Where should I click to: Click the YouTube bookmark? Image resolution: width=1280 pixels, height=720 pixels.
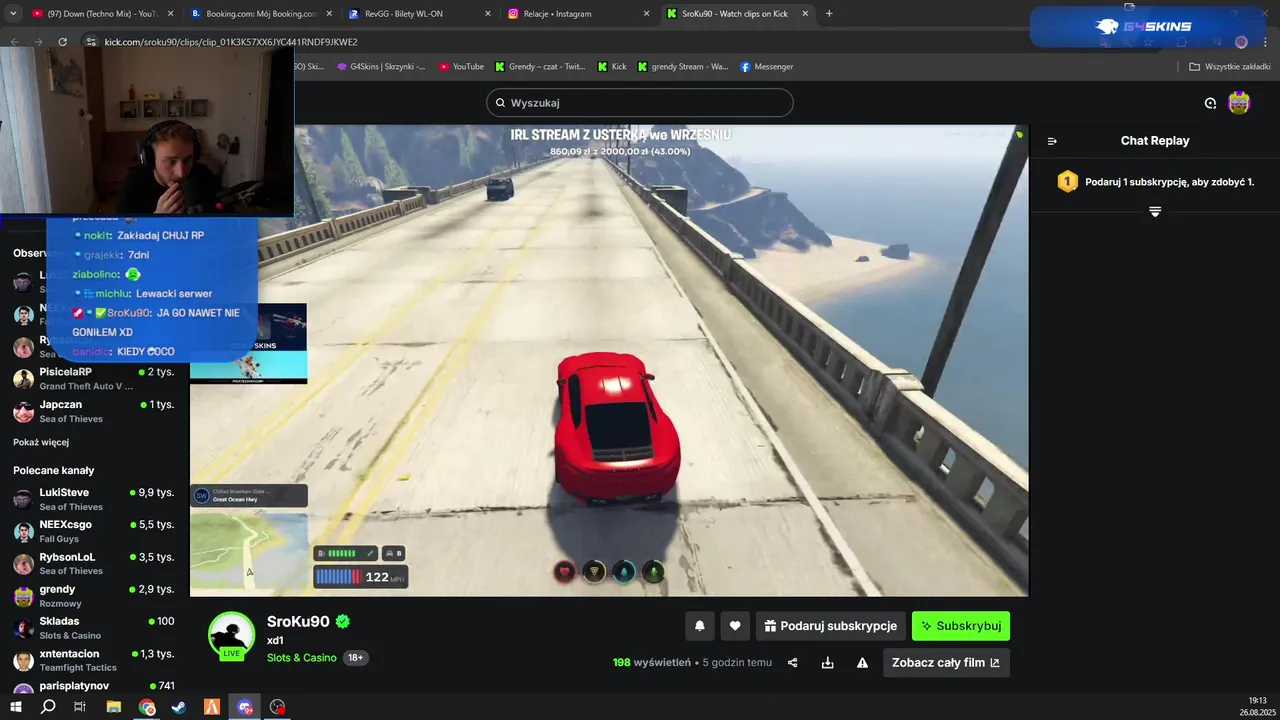[461, 67]
